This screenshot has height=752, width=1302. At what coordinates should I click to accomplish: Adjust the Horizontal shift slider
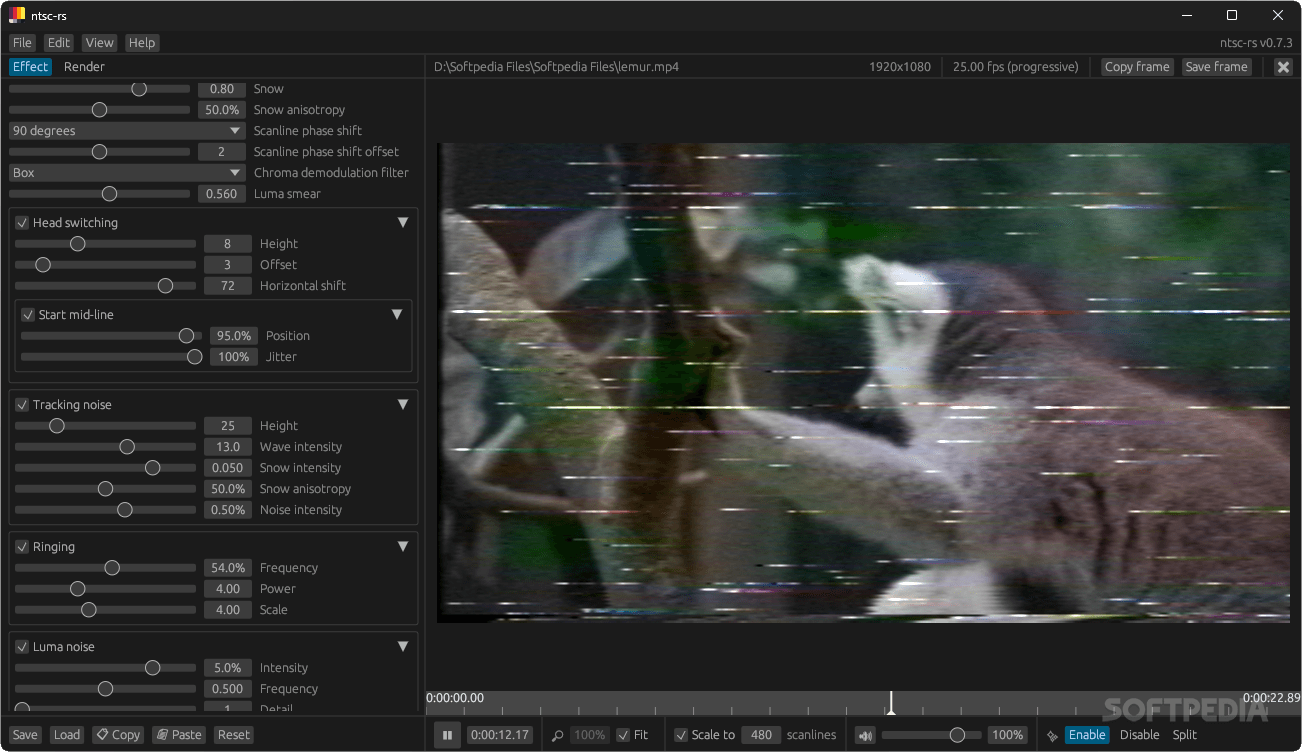click(106, 286)
